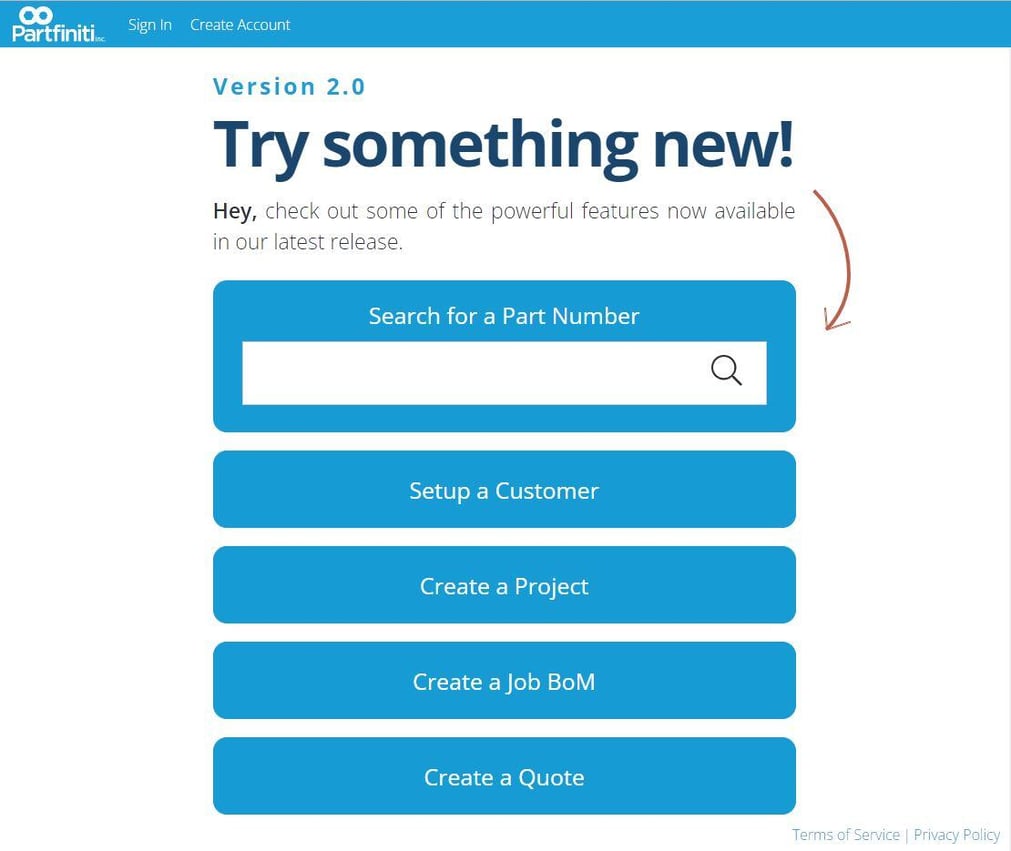Click the Partfiniti logo

coord(59,25)
